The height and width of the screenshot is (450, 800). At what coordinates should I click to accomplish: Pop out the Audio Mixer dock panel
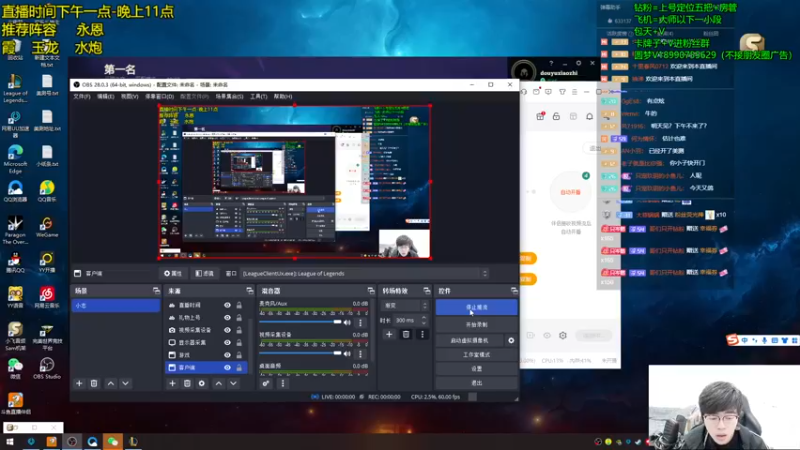point(371,291)
